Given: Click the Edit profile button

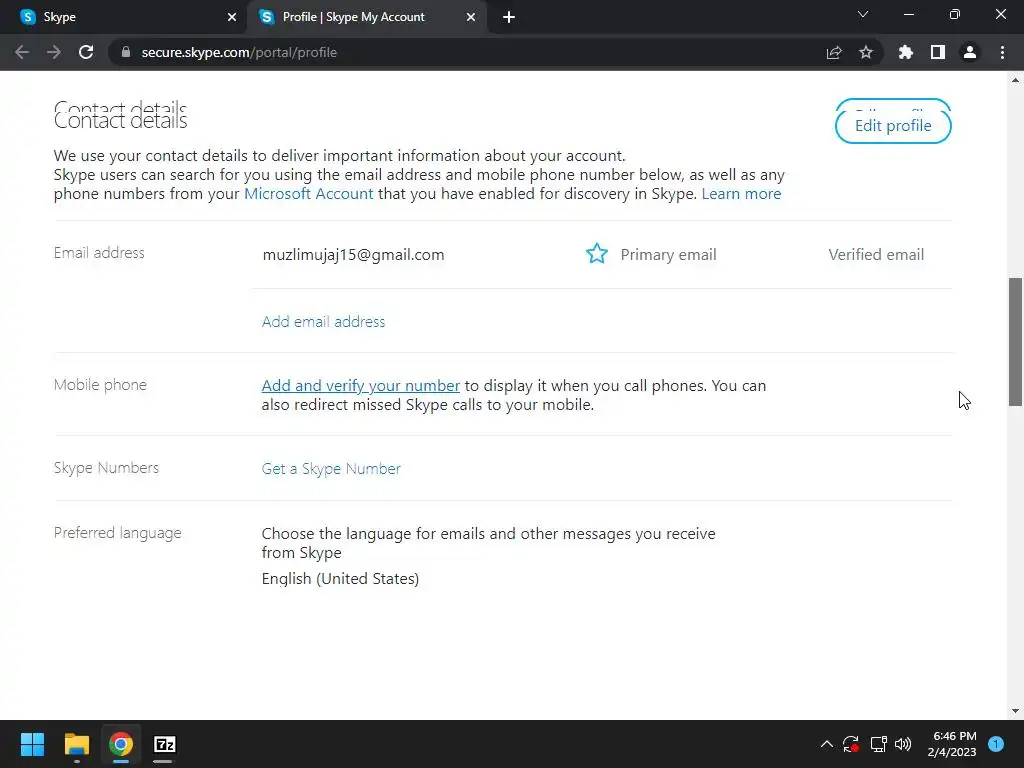Looking at the screenshot, I should tap(893, 125).
